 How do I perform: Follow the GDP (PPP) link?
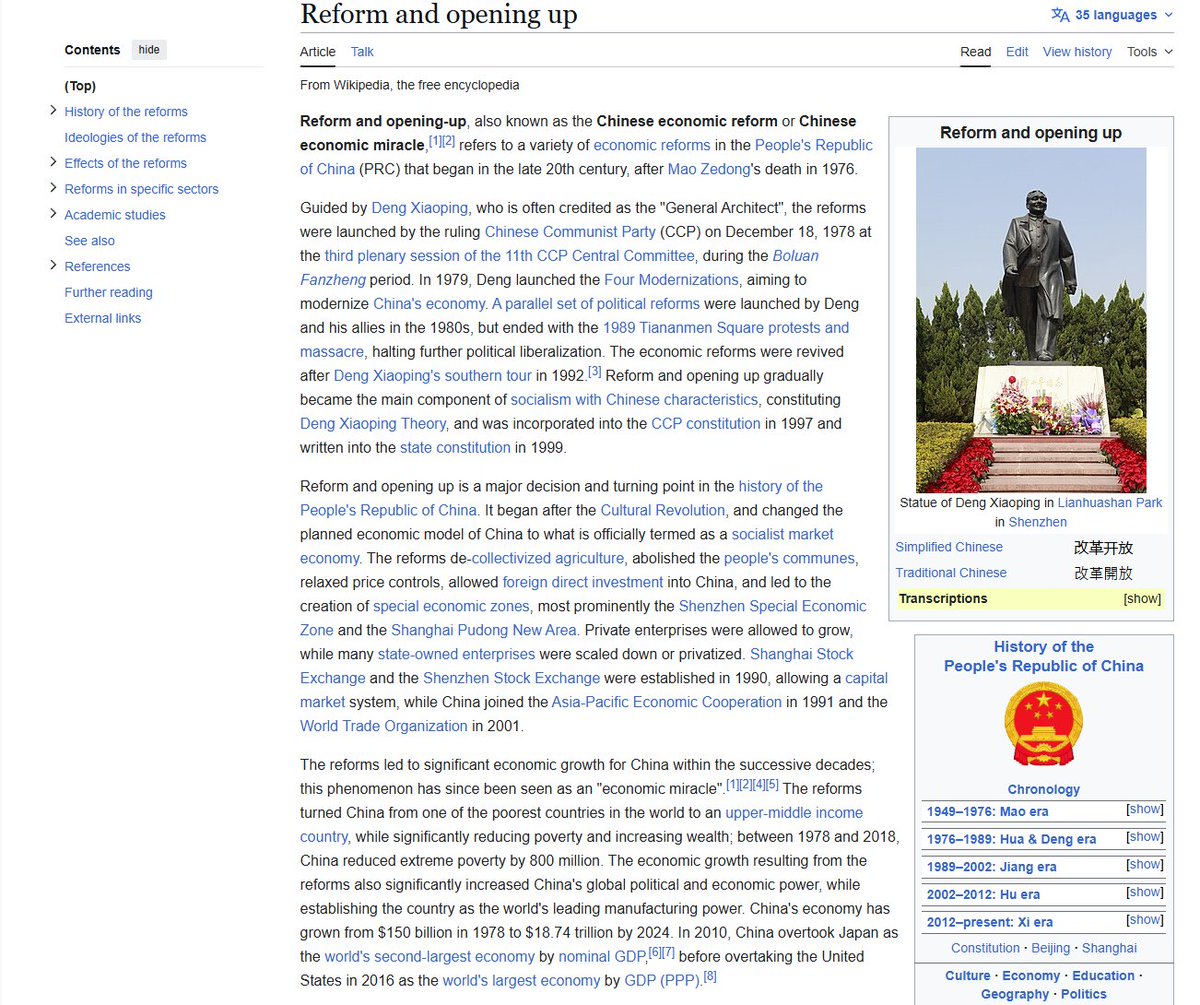point(663,981)
